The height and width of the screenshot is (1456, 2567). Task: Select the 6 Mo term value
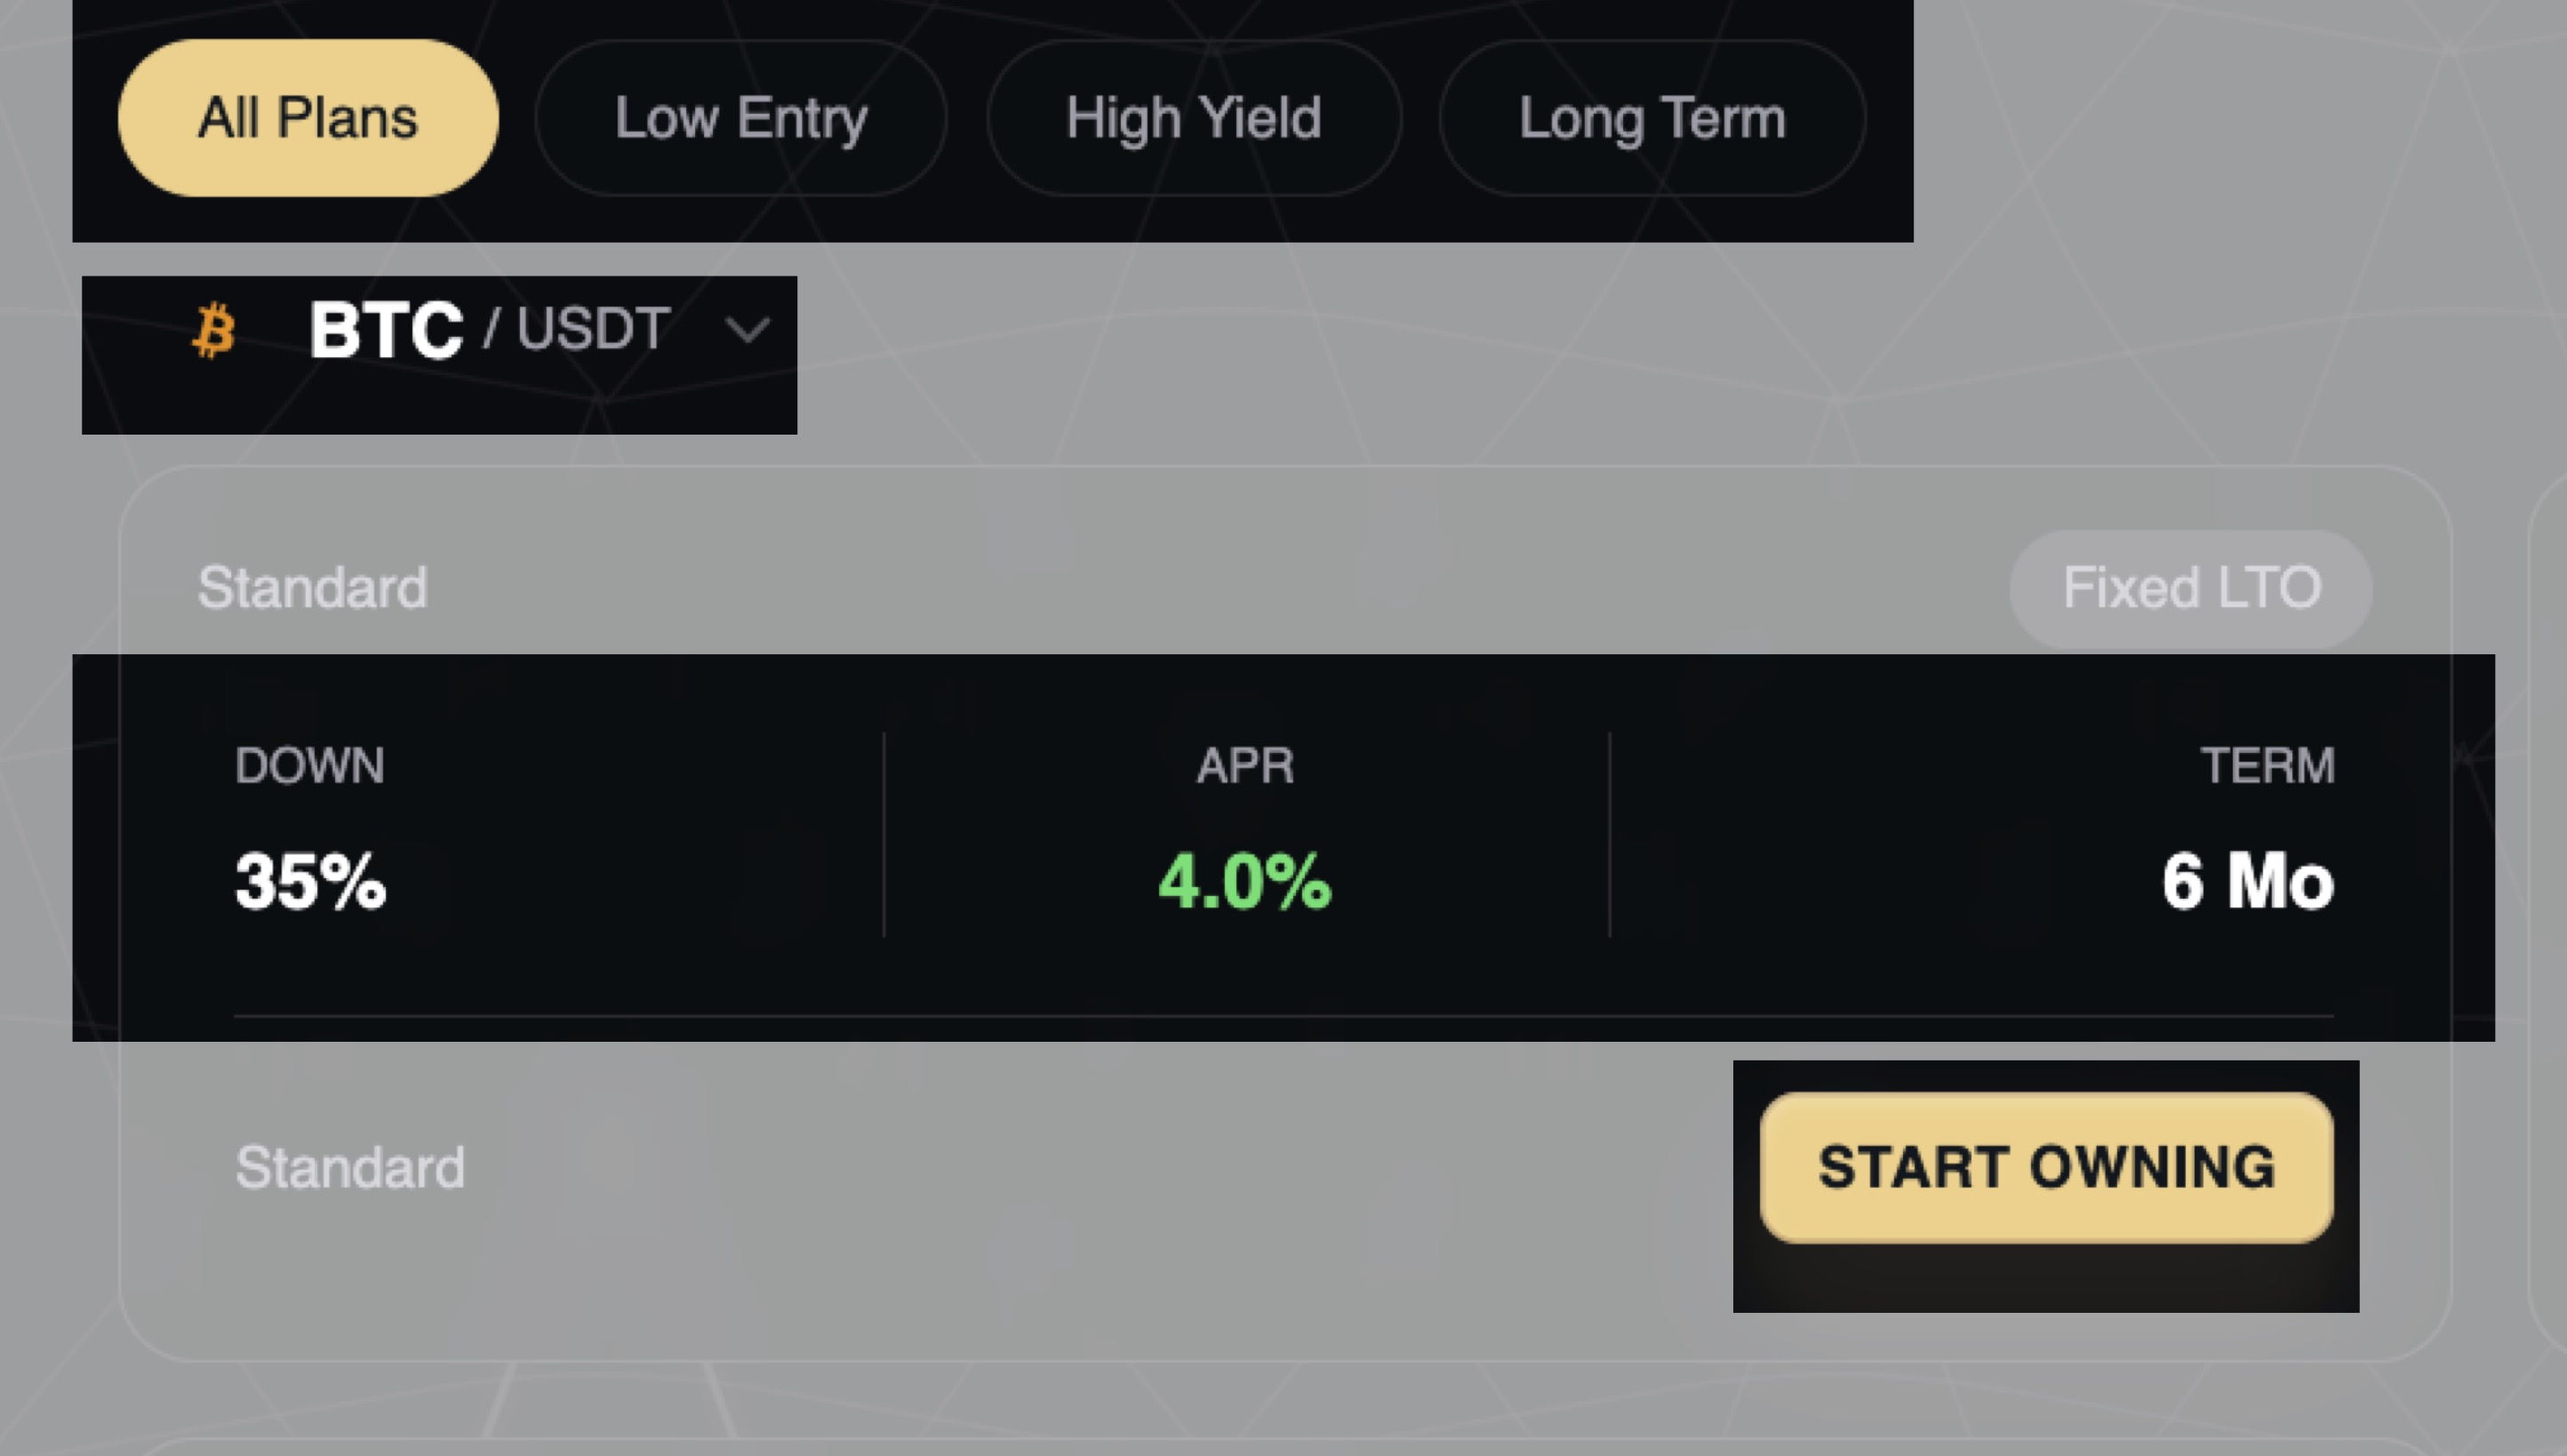[x=2247, y=882]
